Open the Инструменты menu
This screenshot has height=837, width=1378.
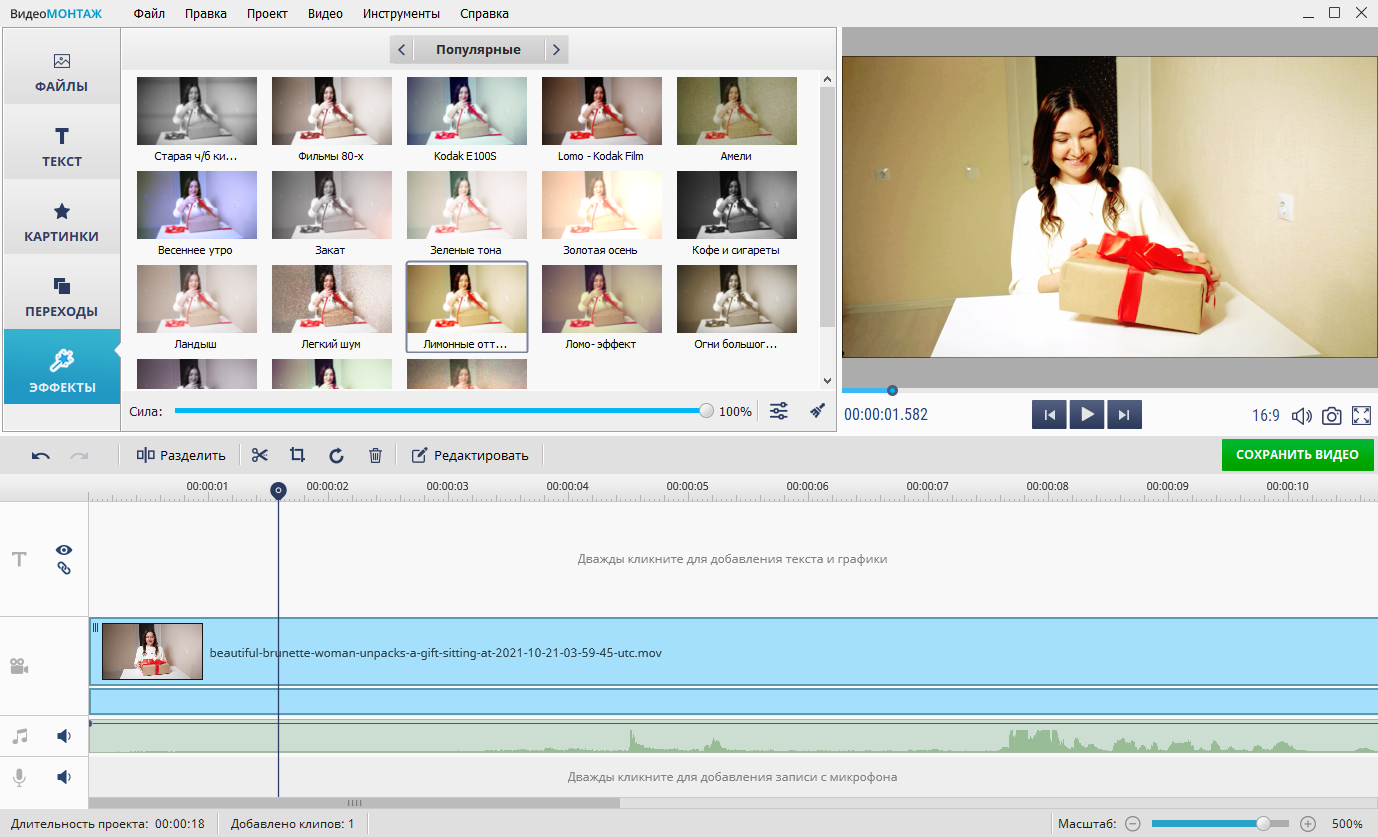point(401,14)
